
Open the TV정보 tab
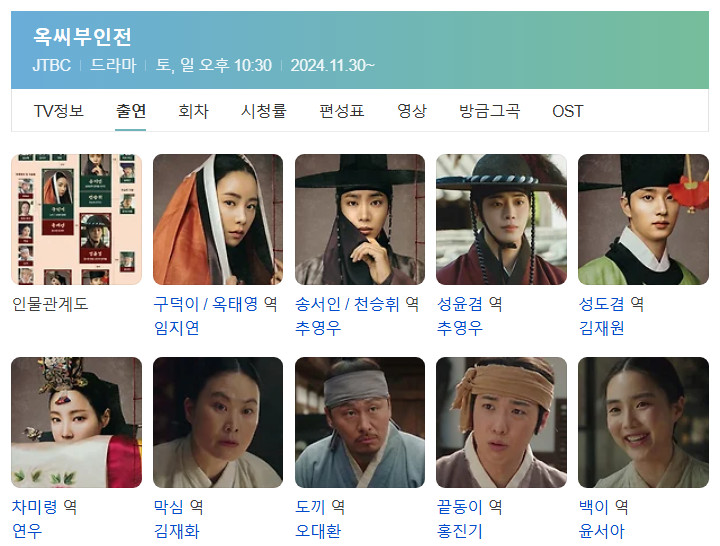click(x=59, y=111)
